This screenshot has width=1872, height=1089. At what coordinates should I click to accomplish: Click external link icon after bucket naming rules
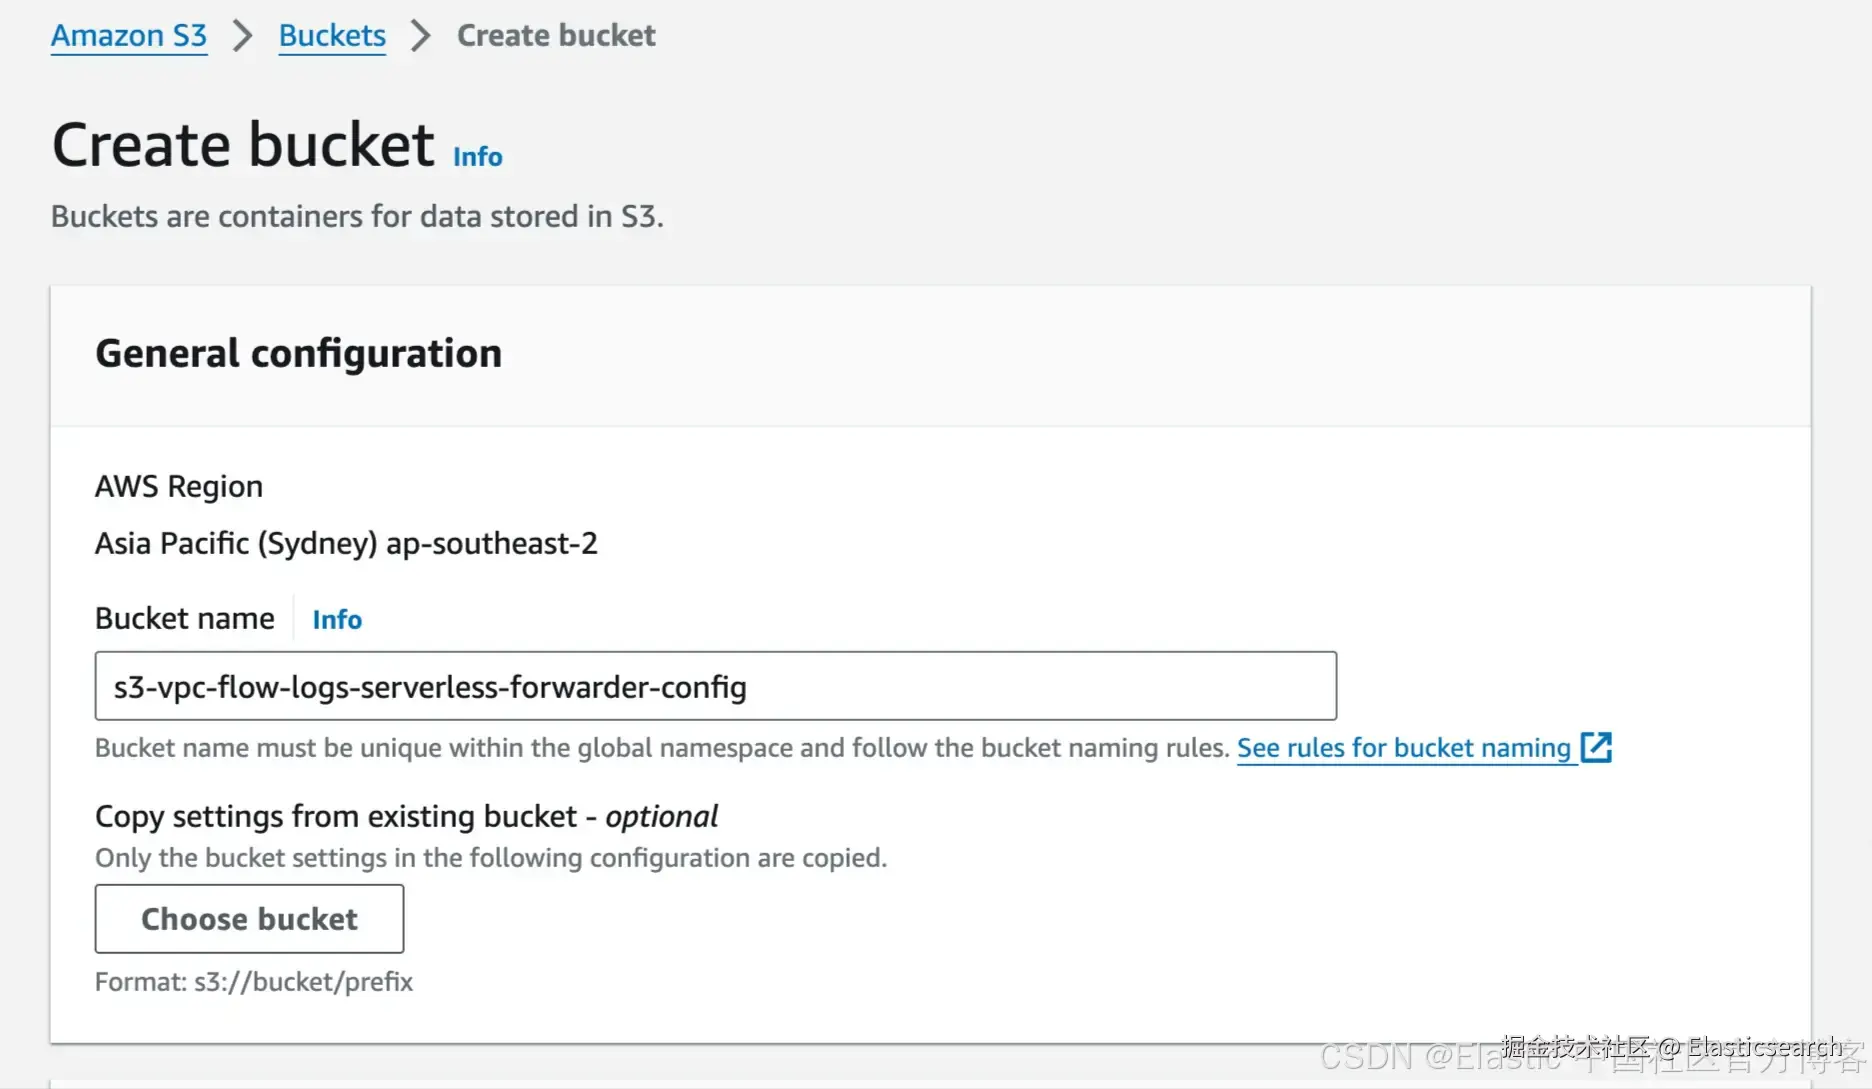(x=1596, y=747)
